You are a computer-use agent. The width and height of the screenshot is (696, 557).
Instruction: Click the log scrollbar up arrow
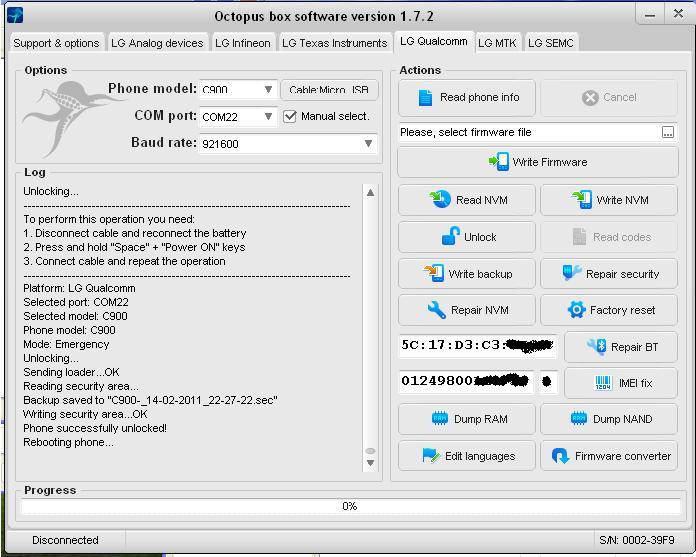[x=370, y=192]
